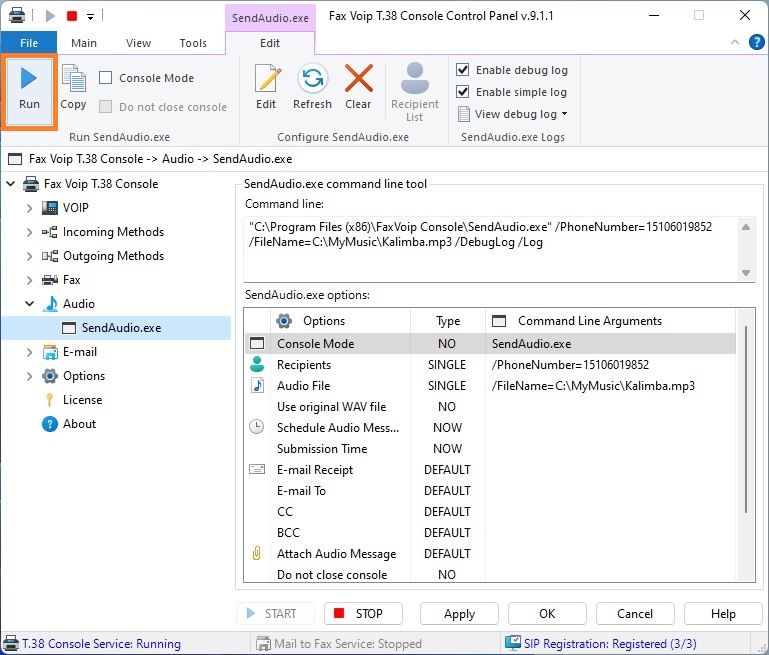769x655 pixels.
Task: Open the Recipient List
Action: [x=415, y=92]
